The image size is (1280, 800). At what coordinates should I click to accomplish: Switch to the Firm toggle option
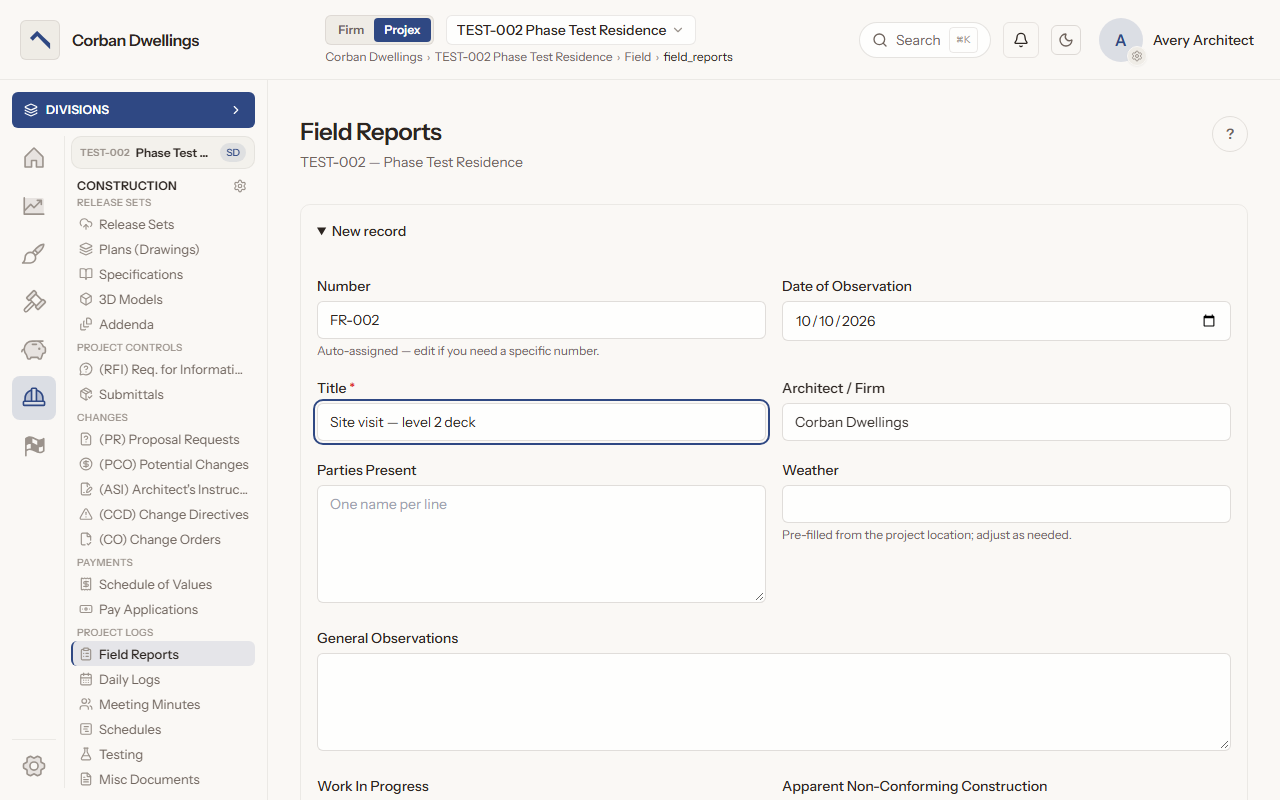[x=351, y=30]
